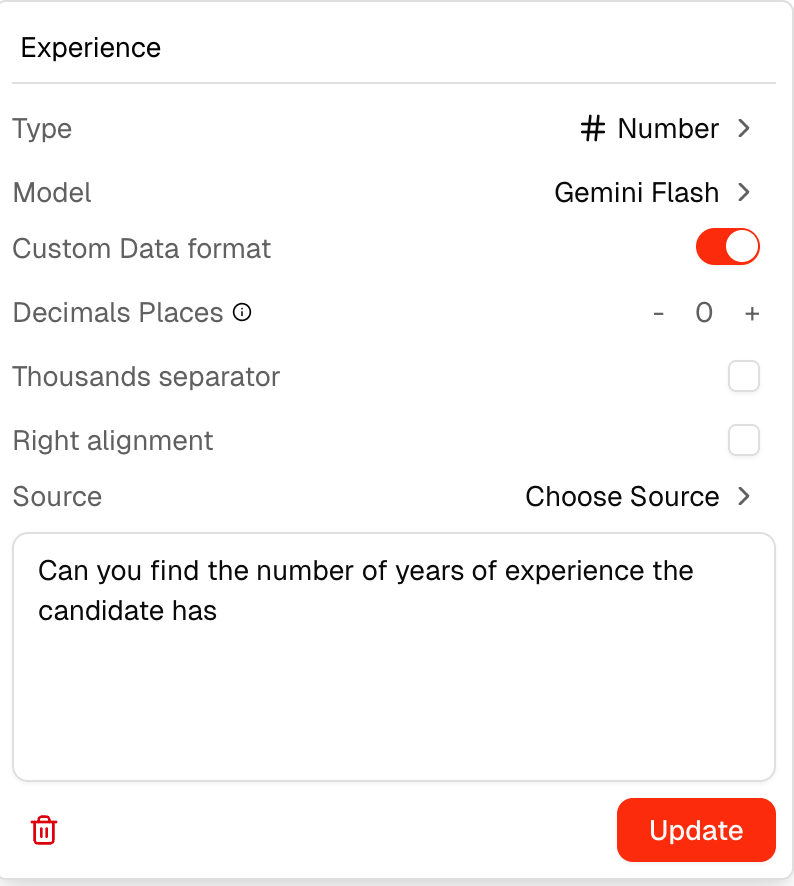Image resolution: width=794 pixels, height=886 pixels.
Task: Decrease decimal places with the minus sign
Action: (x=658, y=314)
